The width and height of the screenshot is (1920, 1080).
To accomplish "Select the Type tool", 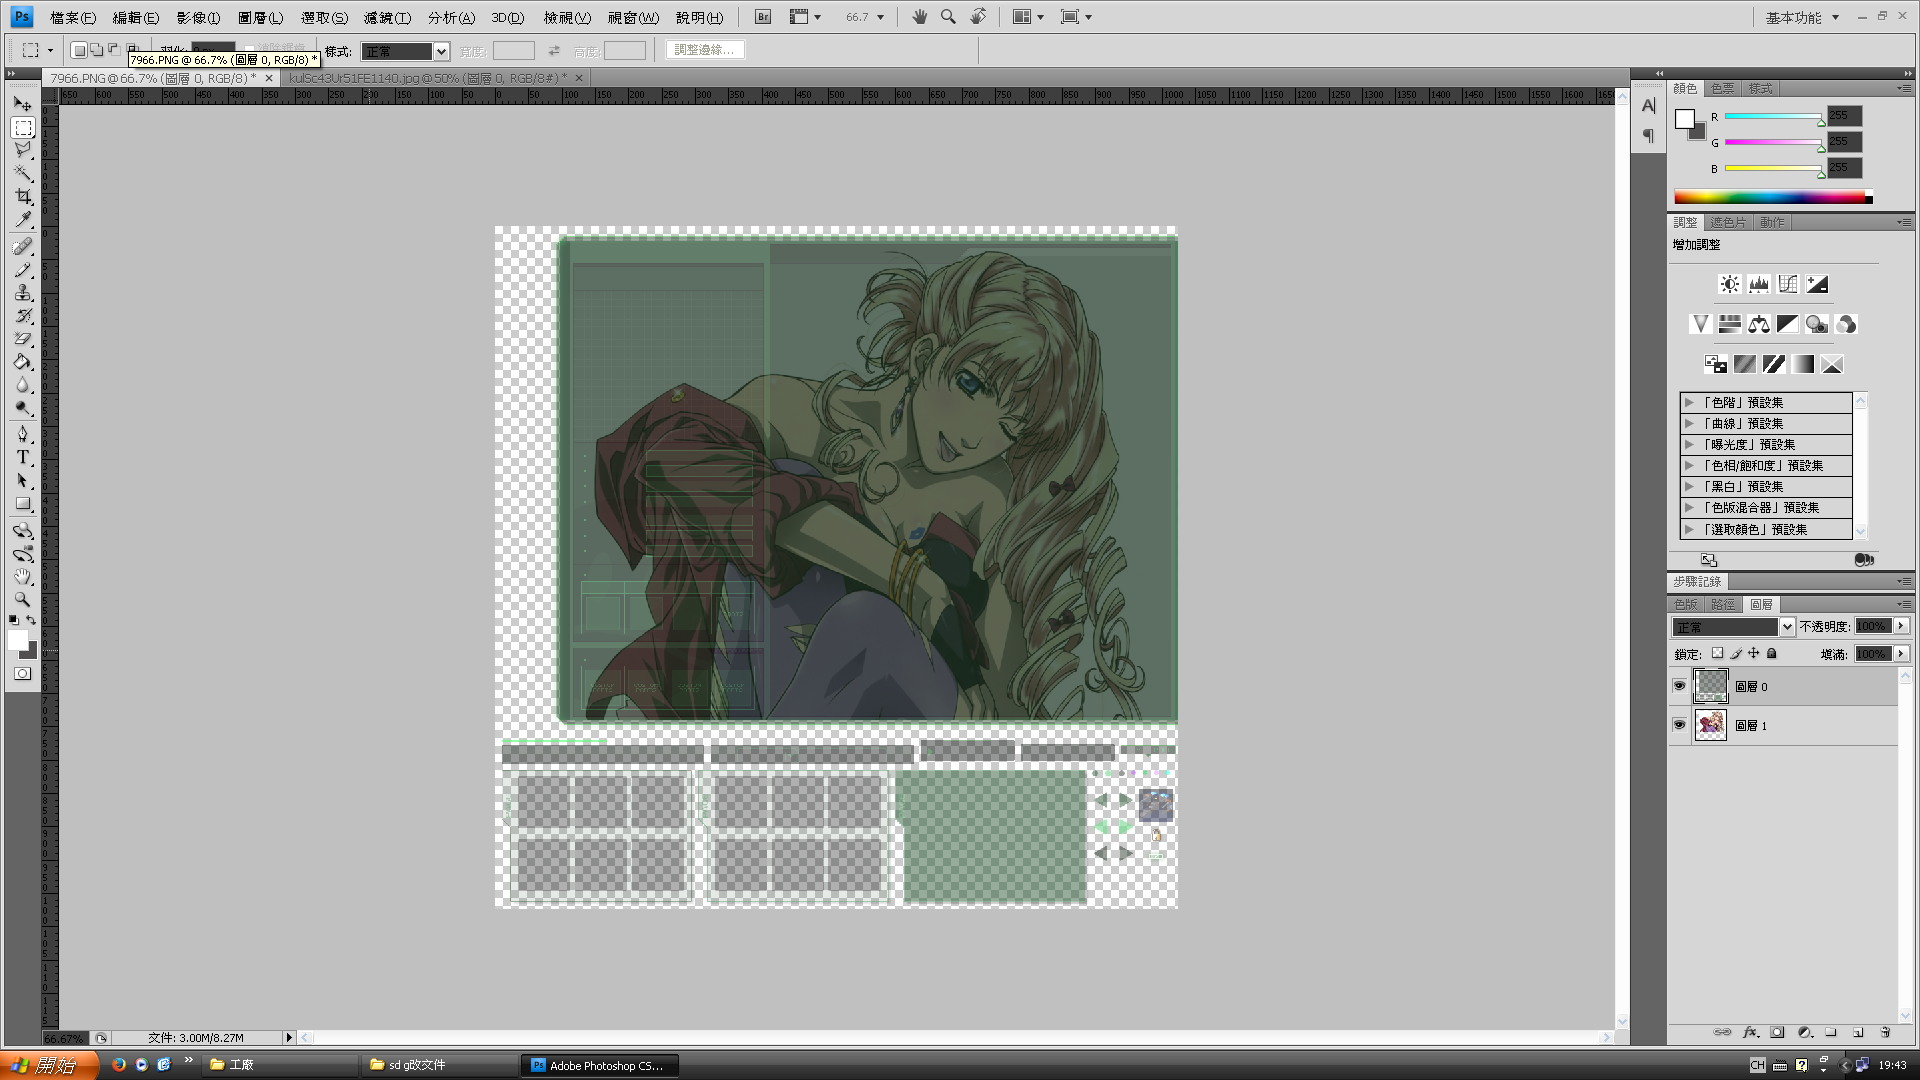I will point(23,457).
